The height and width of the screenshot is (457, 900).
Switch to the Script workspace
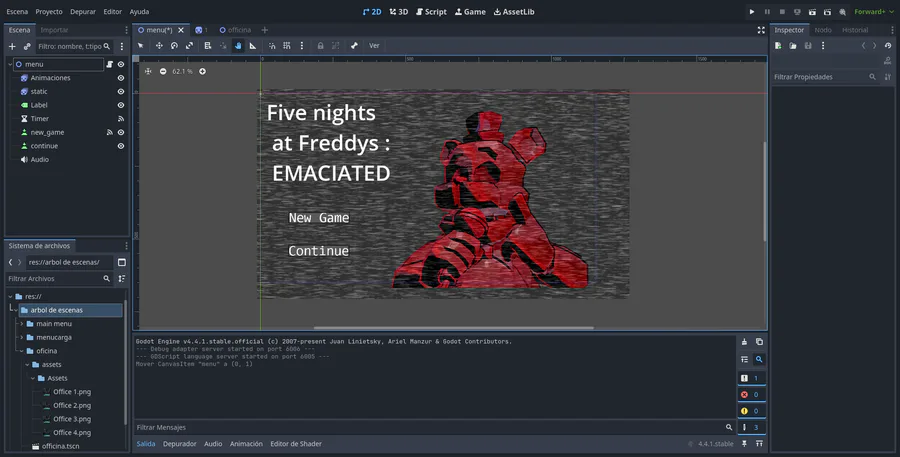click(431, 11)
